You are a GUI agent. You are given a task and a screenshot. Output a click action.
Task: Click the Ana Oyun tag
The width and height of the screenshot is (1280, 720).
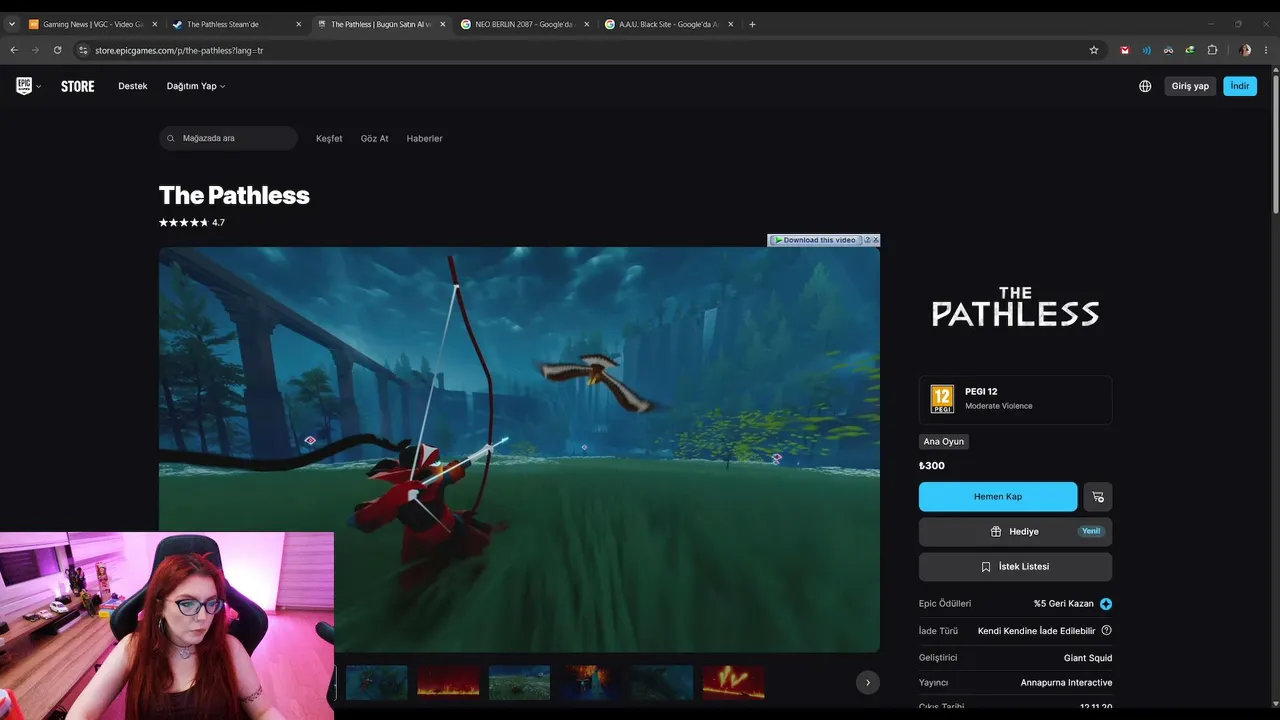[x=944, y=442]
